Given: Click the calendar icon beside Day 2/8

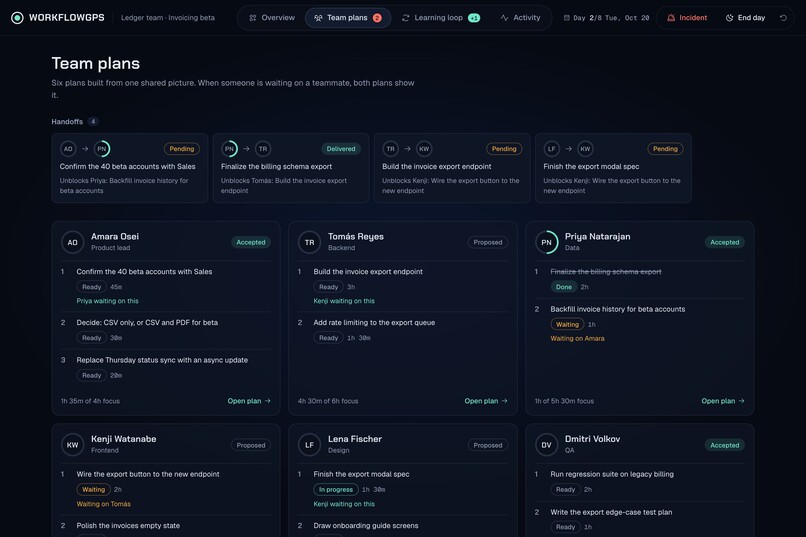Looking at the screenshot, I should point(566,18).
